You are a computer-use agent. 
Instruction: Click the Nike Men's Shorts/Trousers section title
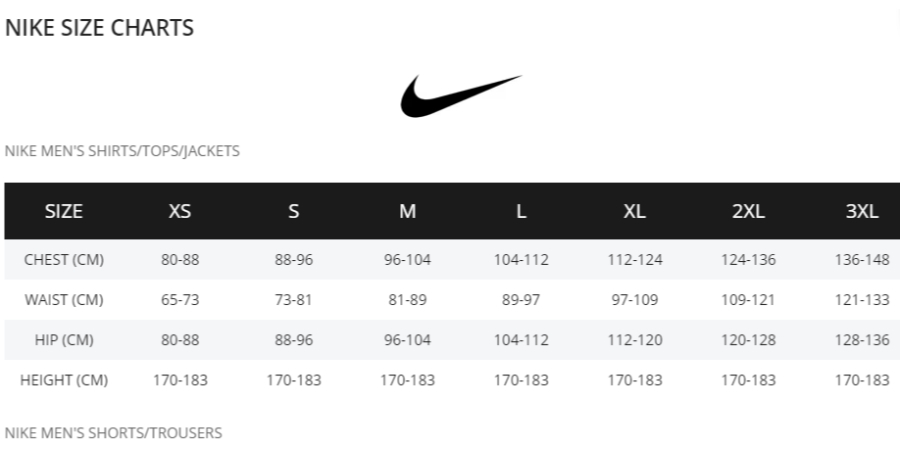pos(113,433)
